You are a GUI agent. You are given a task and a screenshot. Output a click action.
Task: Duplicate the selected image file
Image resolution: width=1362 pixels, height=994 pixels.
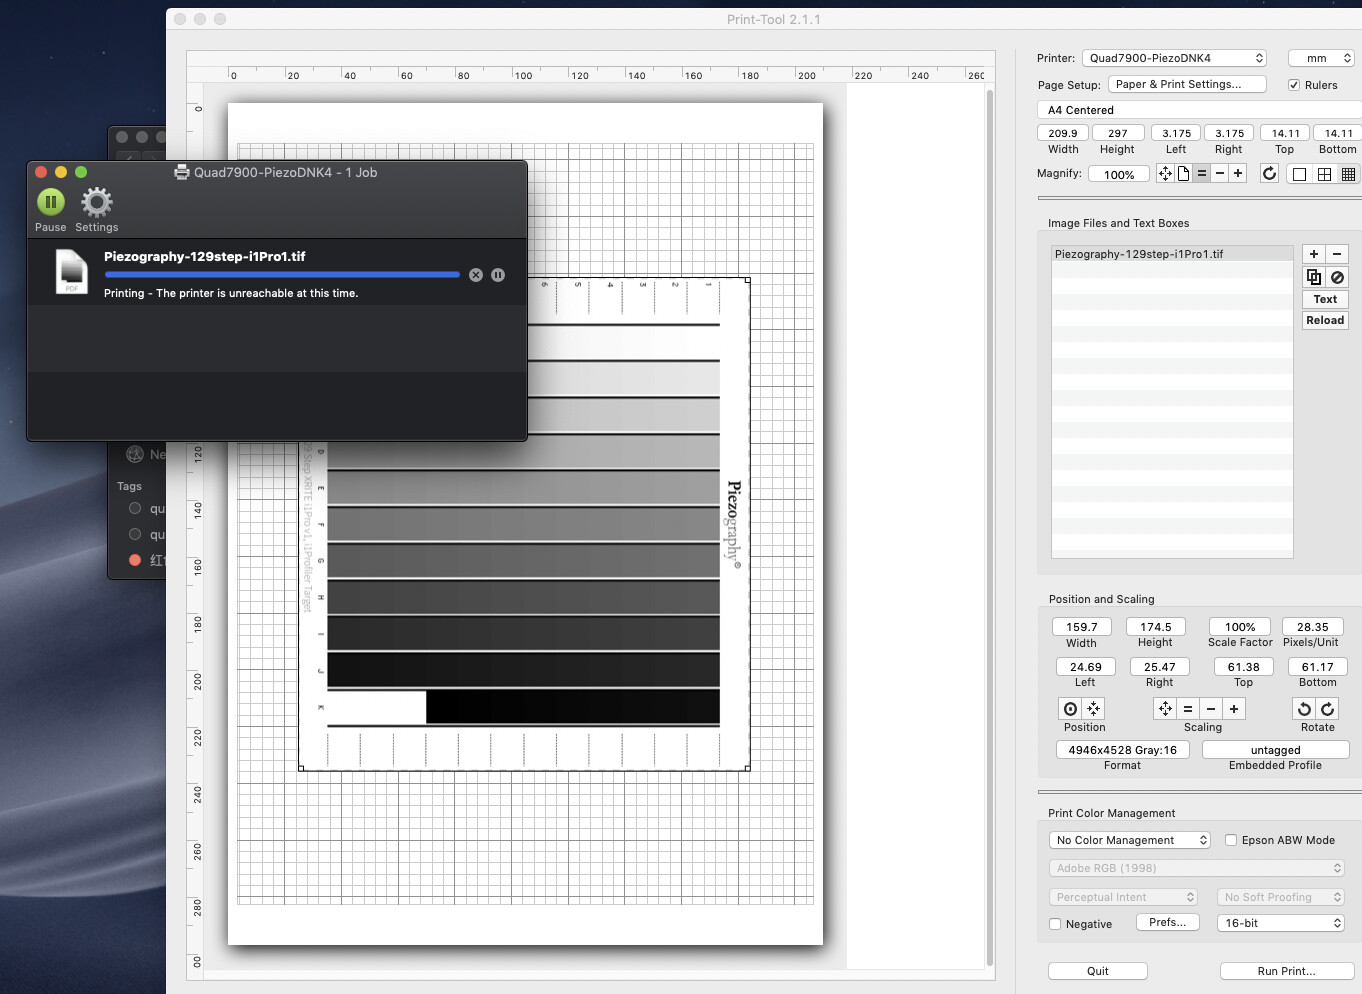(1314, 277)
